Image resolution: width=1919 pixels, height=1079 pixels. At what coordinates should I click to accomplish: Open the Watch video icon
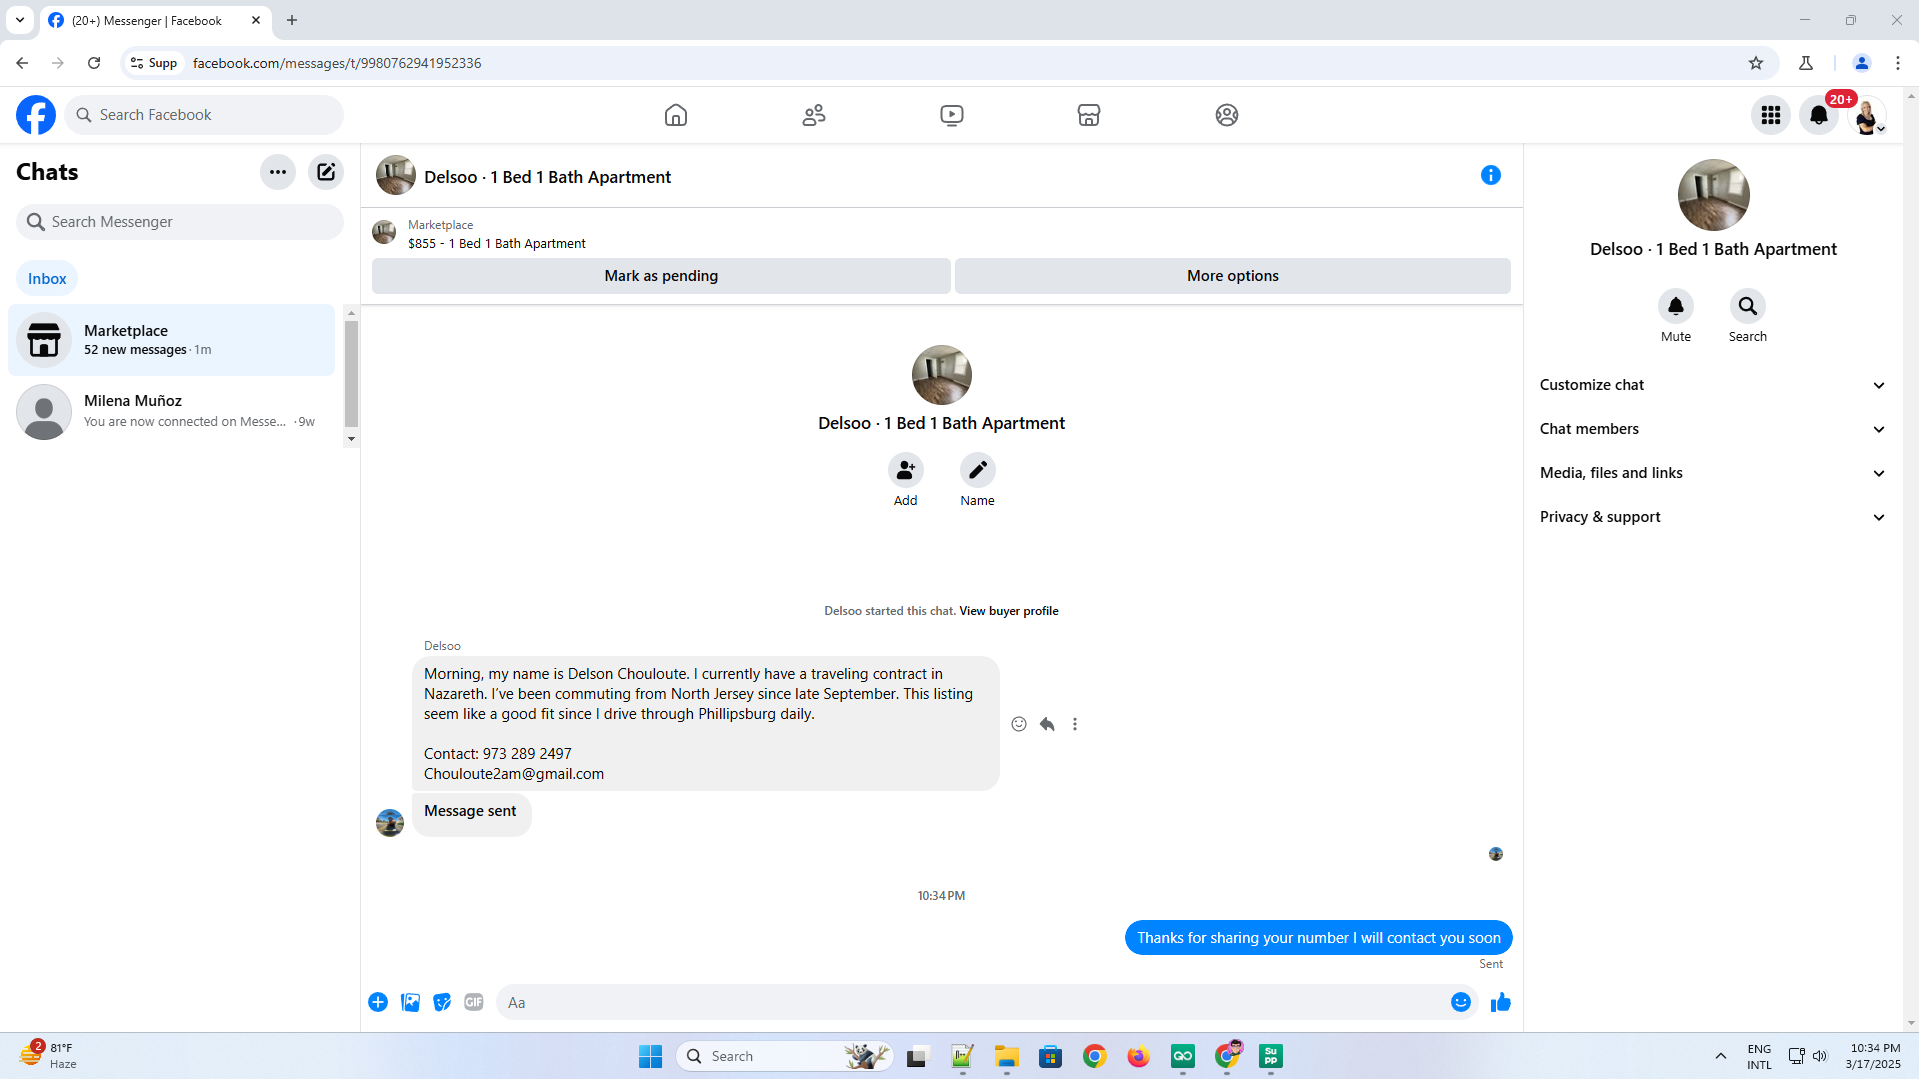(x=952, y=115)
